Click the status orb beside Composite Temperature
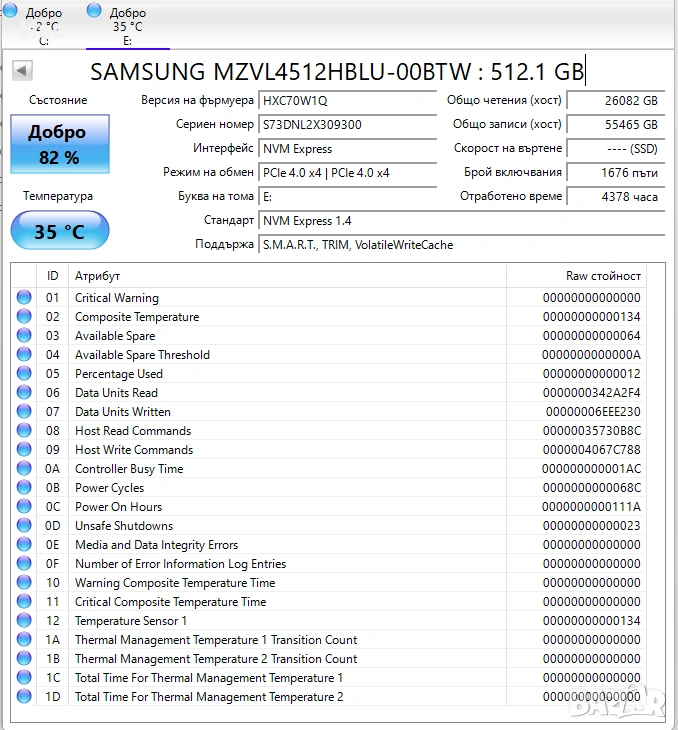Screen dimensions: 678x730 [24, 317]
